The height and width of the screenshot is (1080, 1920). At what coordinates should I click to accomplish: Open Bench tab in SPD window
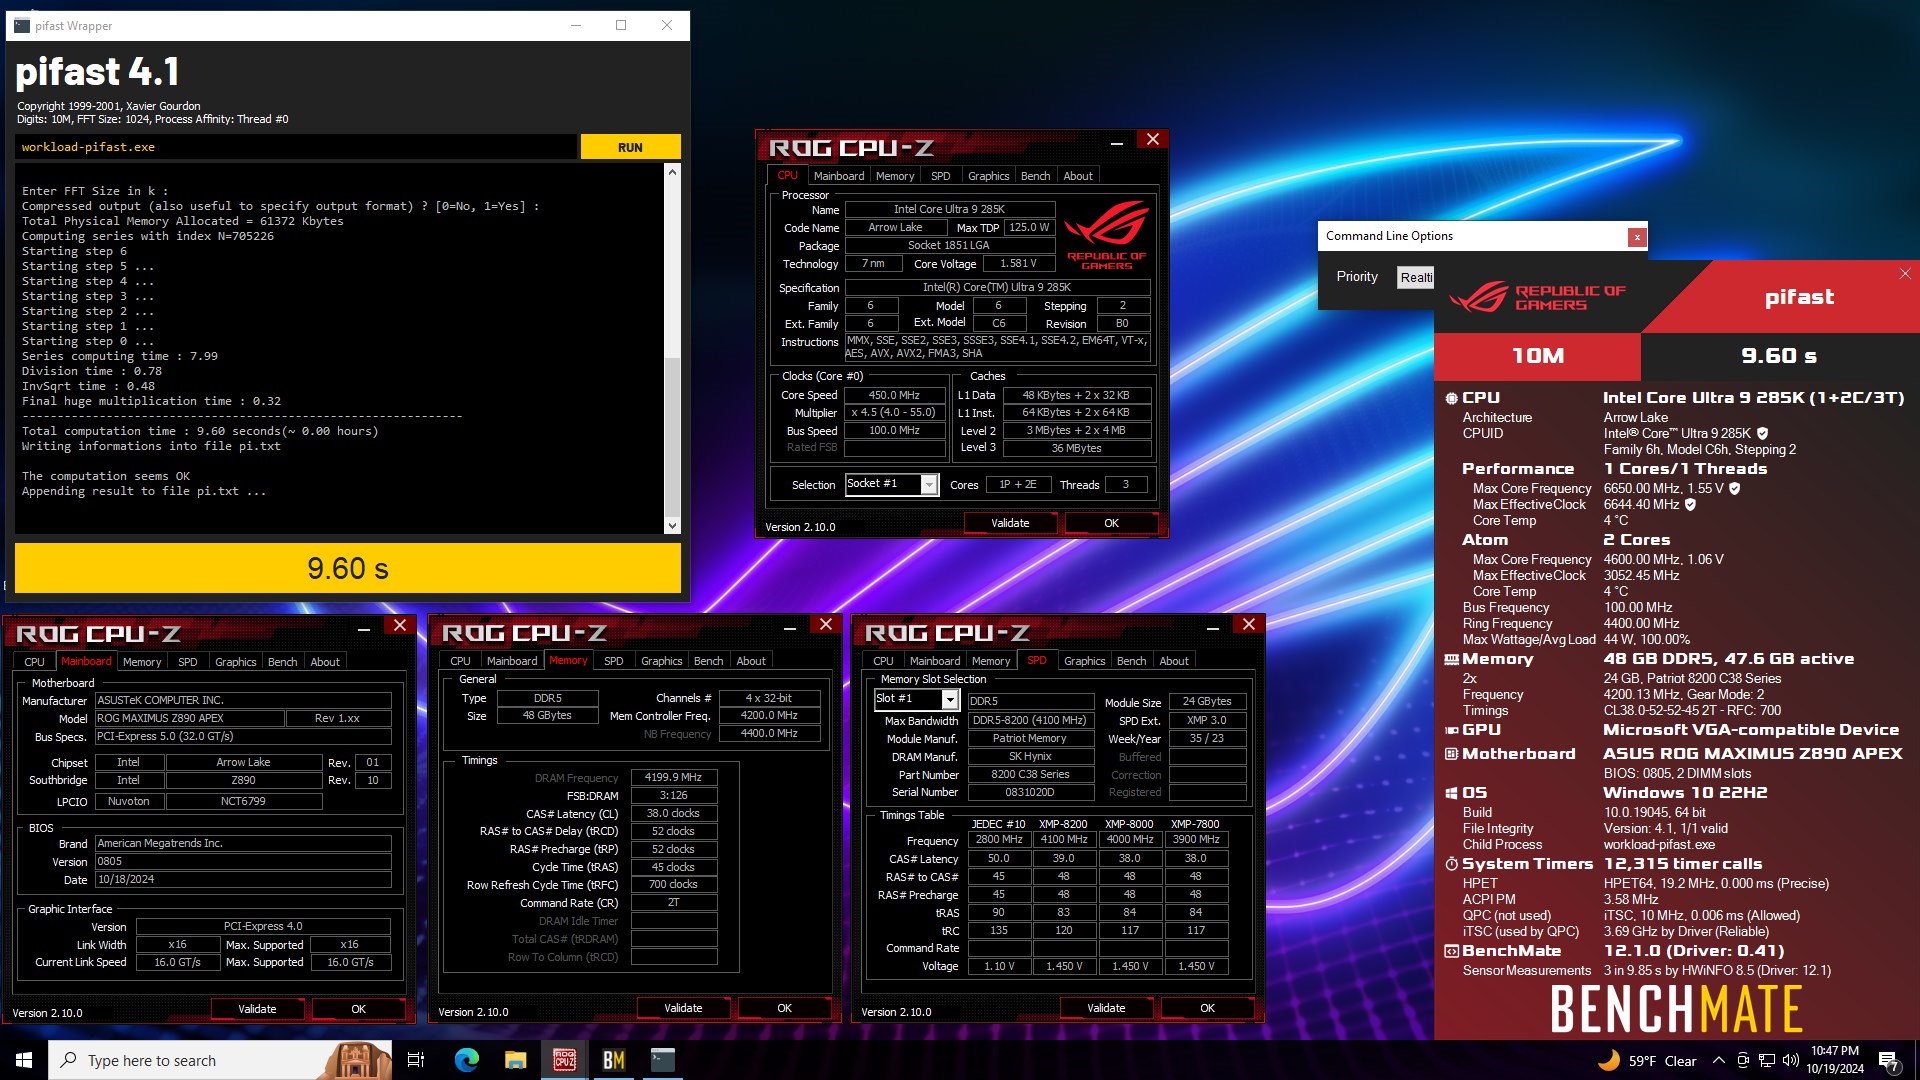click(1131, 661)
